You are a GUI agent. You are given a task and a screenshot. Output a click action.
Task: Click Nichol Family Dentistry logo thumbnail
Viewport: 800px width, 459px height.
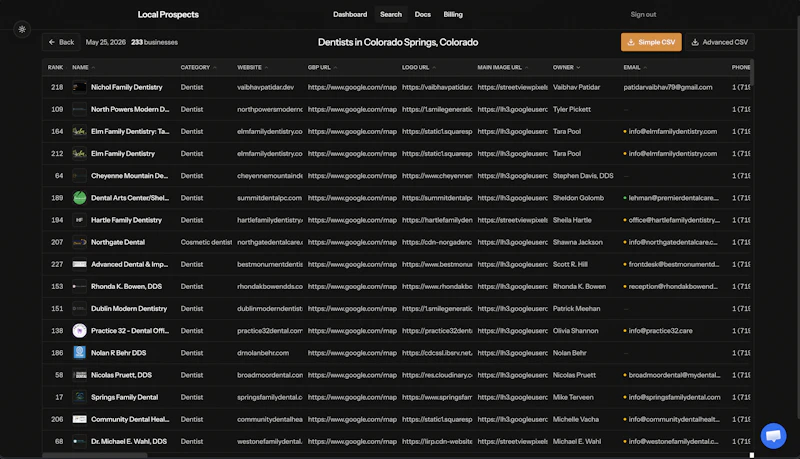(x=80, y=87)
